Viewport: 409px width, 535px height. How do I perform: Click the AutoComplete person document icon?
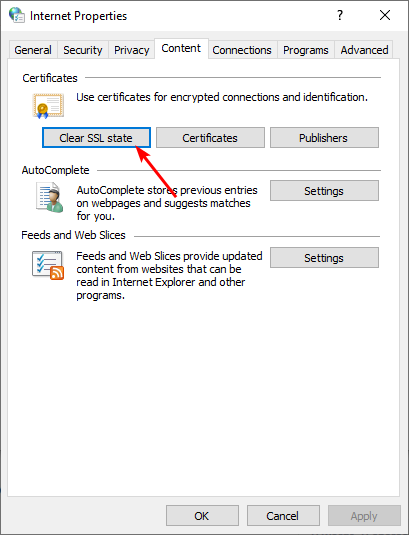tap(50, 197)
